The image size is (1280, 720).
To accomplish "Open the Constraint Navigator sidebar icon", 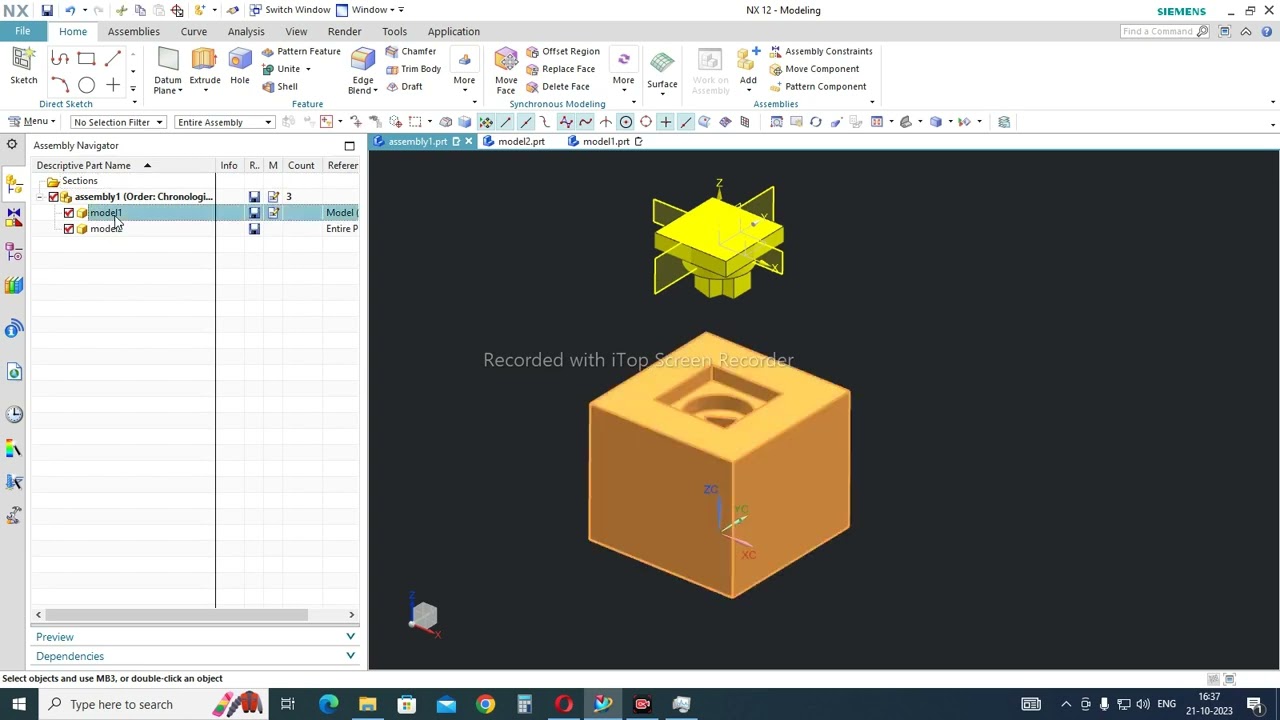I will click(14, 216).
